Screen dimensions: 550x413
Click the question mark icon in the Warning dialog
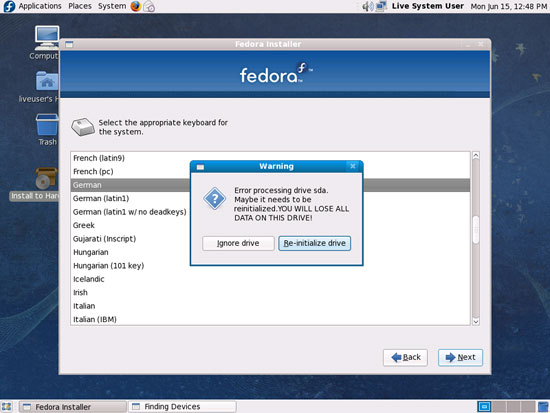pyautogui.click(x=214, y=199)
